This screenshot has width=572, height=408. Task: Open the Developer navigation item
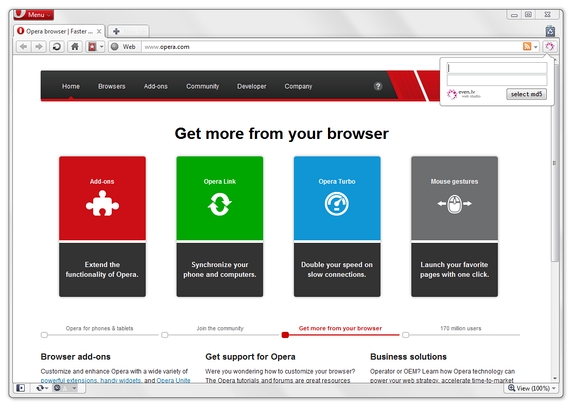tap(252, 86)
